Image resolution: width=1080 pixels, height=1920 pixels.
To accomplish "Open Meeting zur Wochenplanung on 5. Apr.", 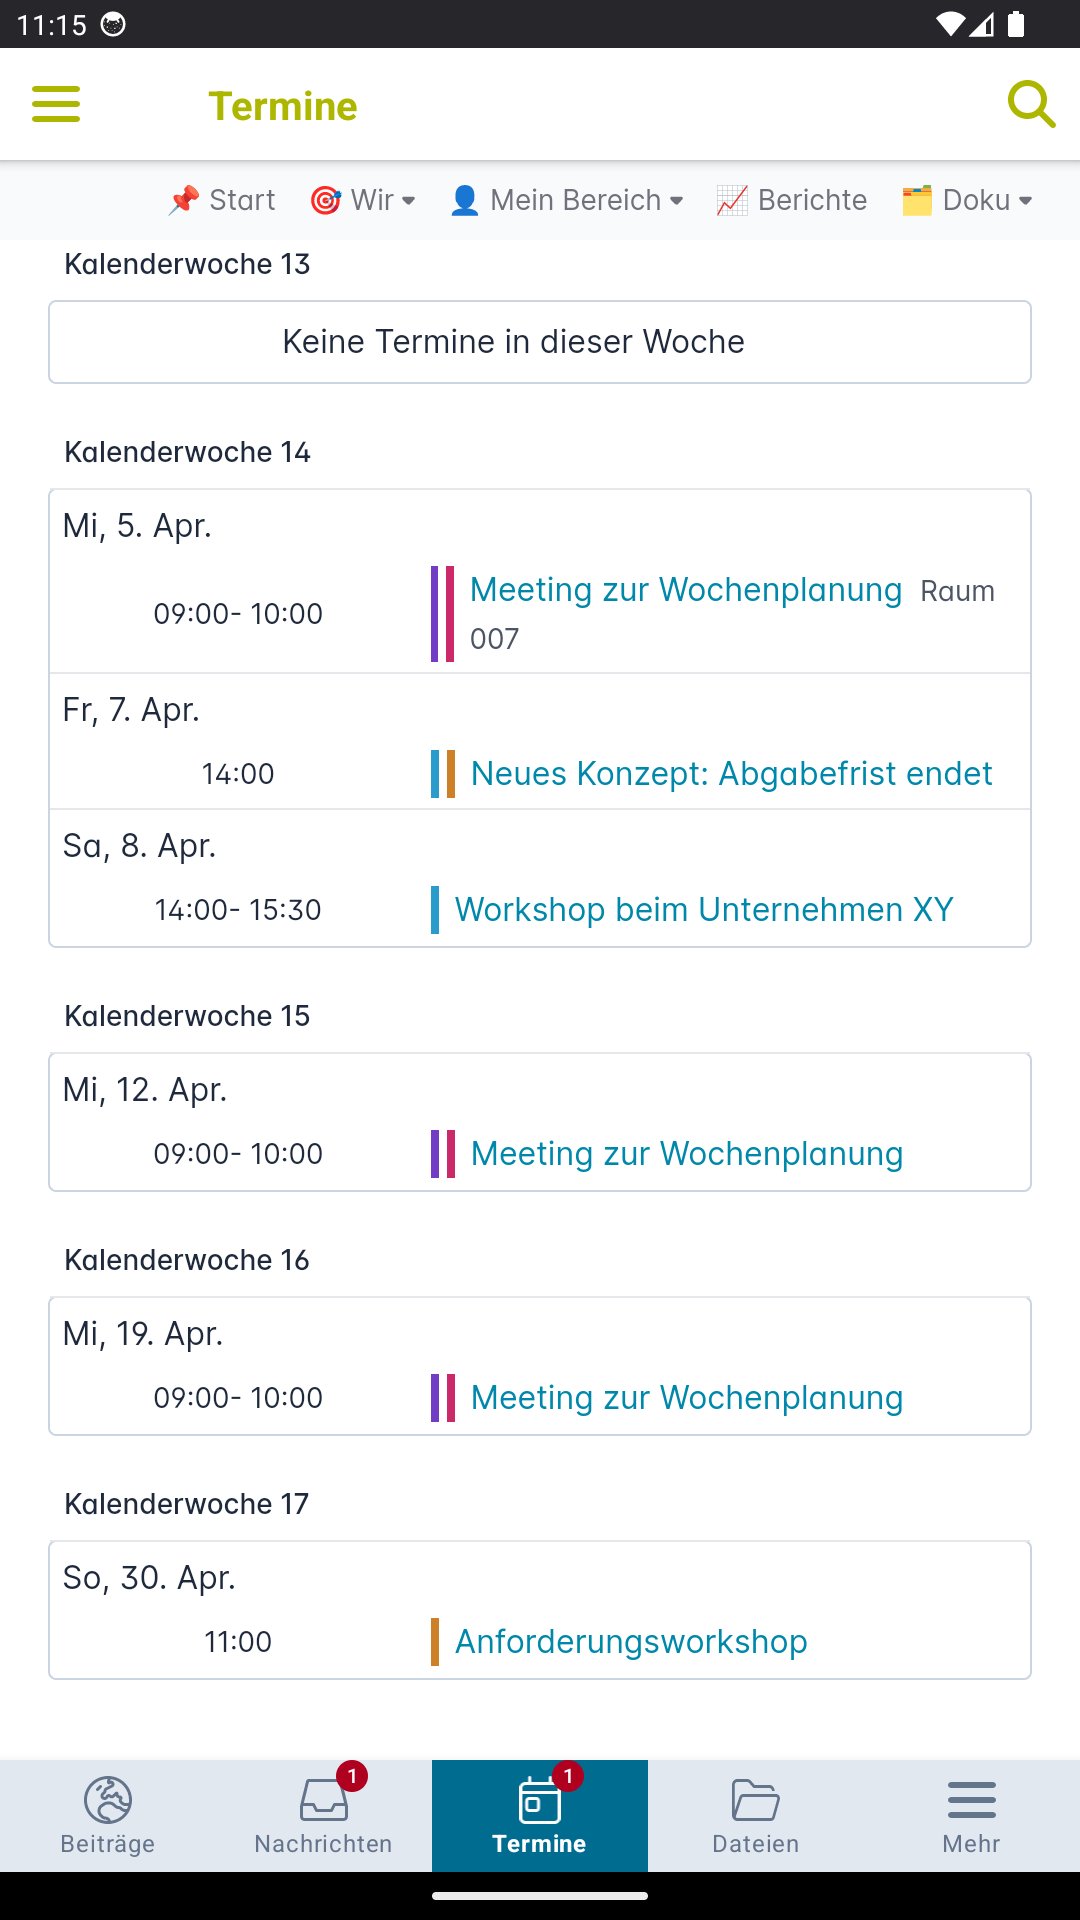I will tap(686, 590).
